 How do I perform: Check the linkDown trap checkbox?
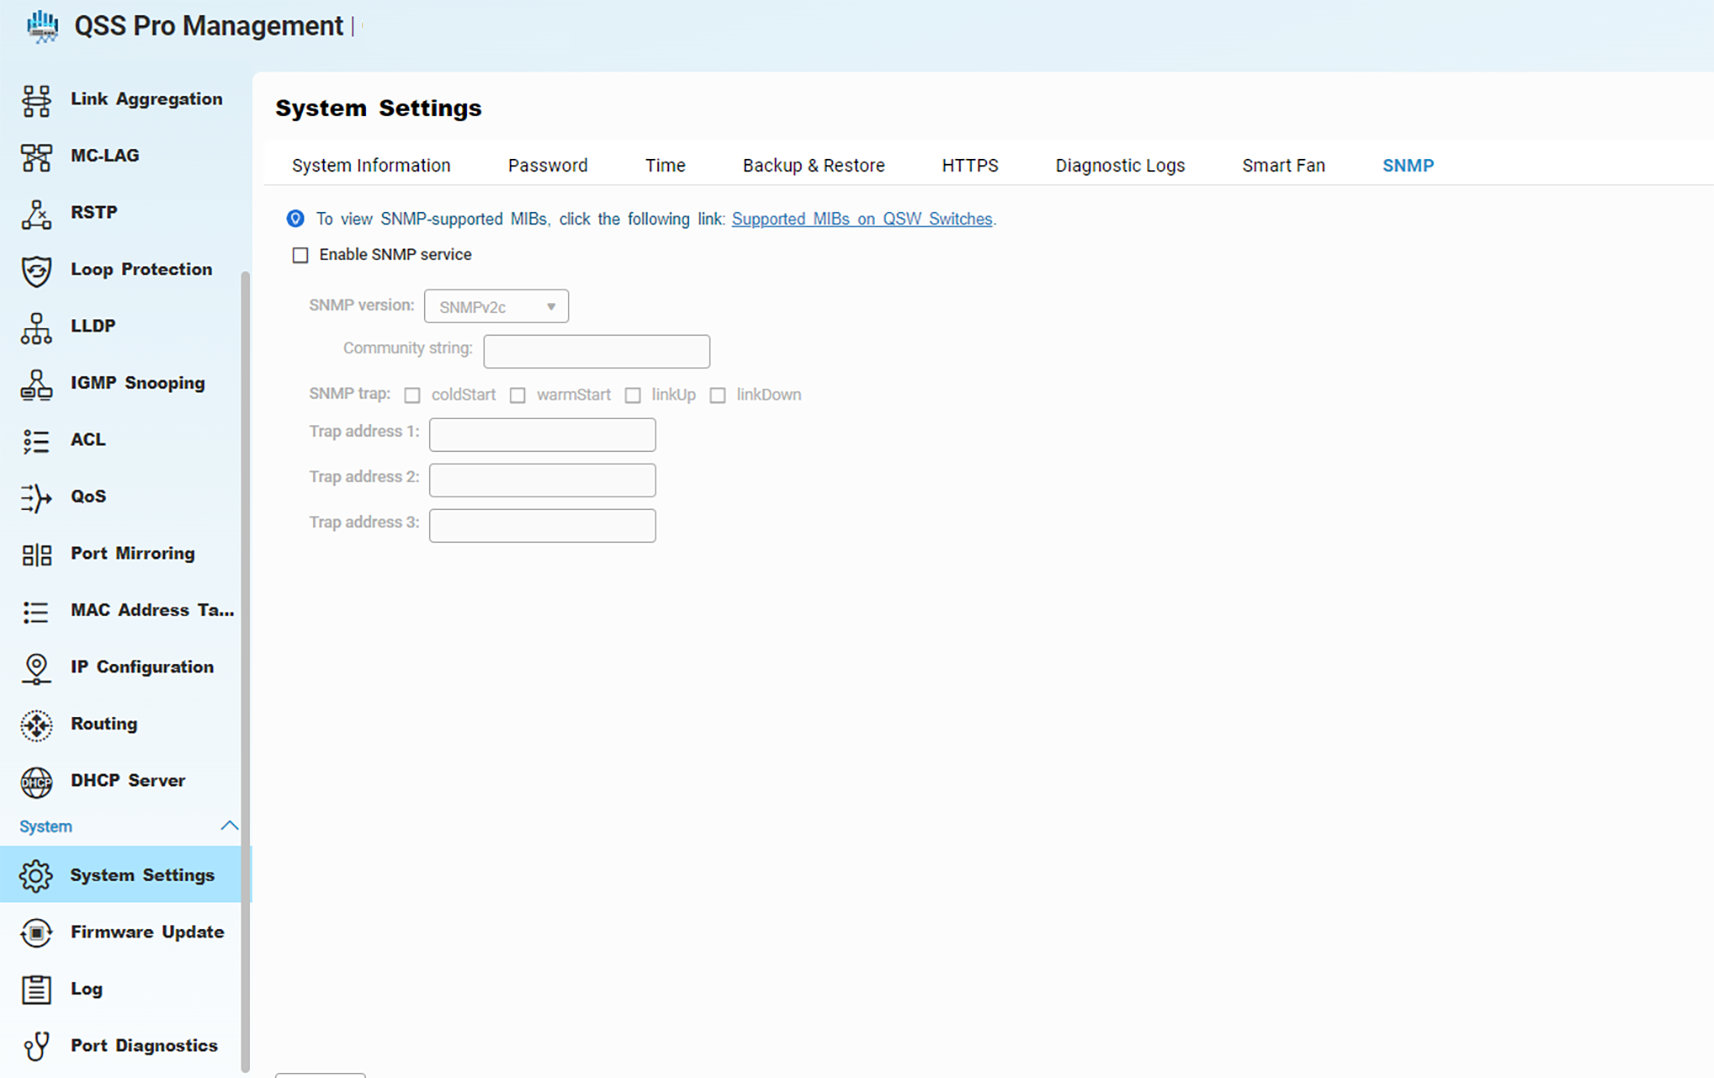pyautogui.click(x=717, y=395)
